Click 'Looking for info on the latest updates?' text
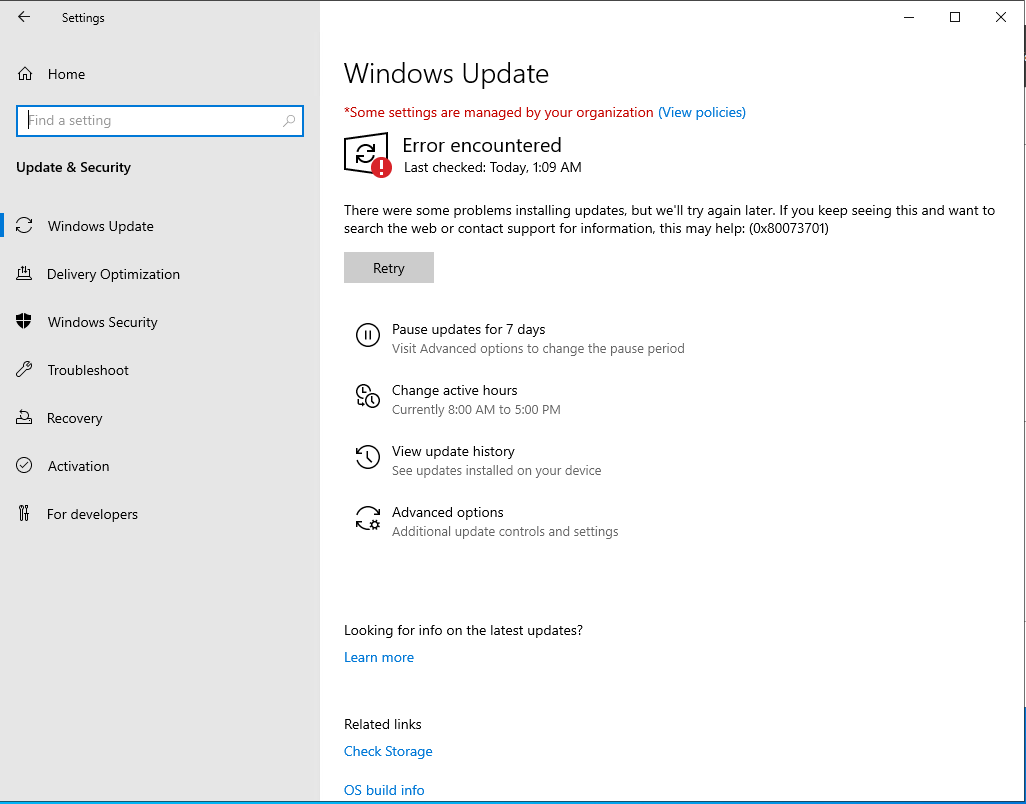1026x804 pixels. click(x=463, y=631)
